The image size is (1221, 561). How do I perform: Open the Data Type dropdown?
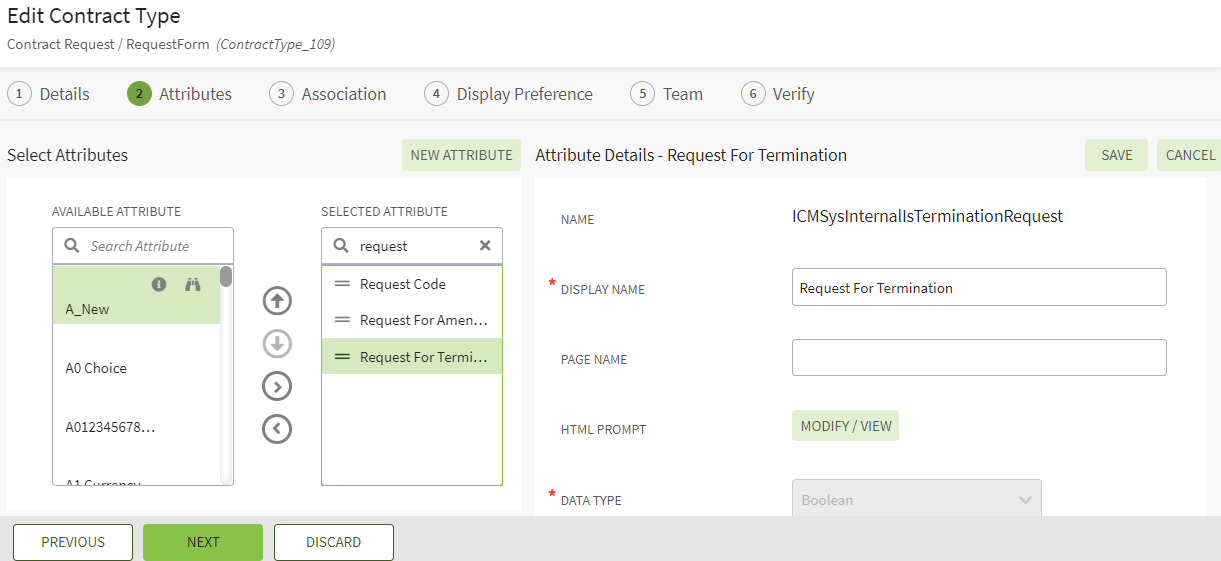click(916, 500)
